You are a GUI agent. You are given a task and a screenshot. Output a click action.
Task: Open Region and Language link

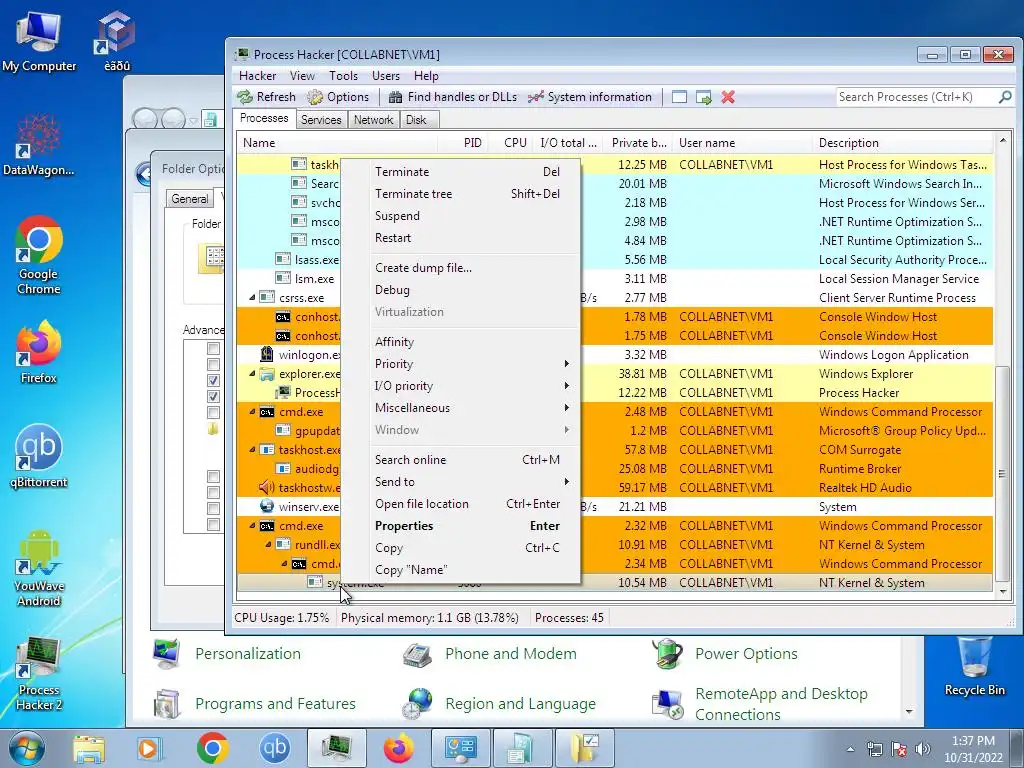tap(520, 703)
